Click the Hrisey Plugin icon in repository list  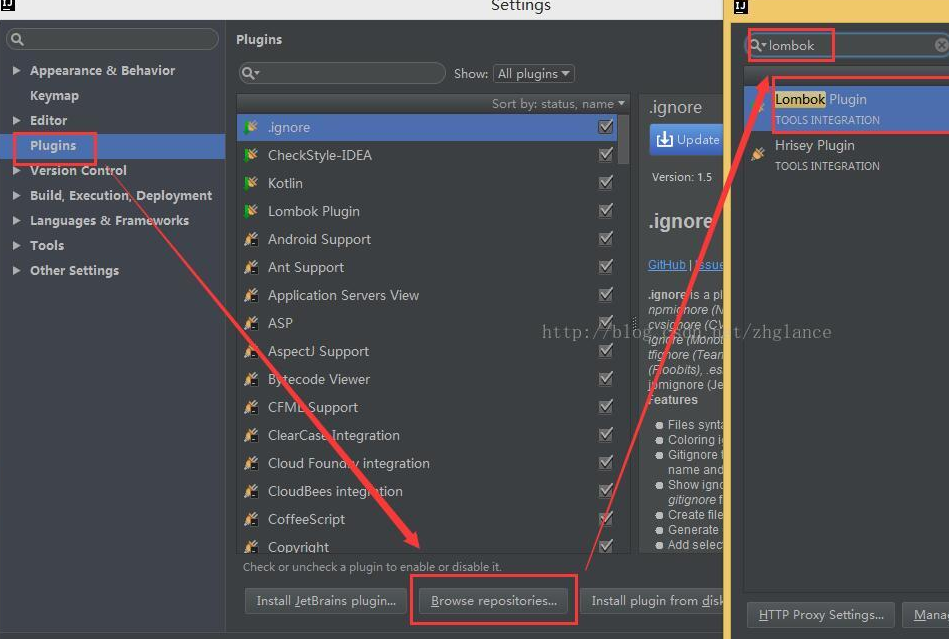point(758,154)
